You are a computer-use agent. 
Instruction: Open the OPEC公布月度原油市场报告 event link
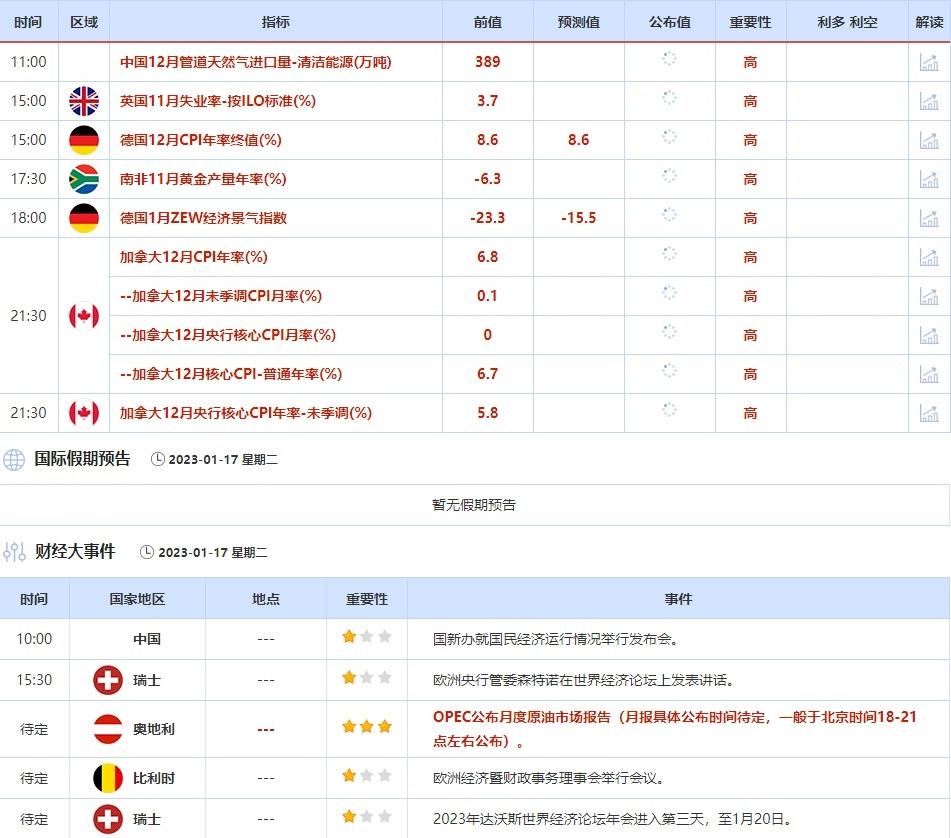click(x=675, y=729)
